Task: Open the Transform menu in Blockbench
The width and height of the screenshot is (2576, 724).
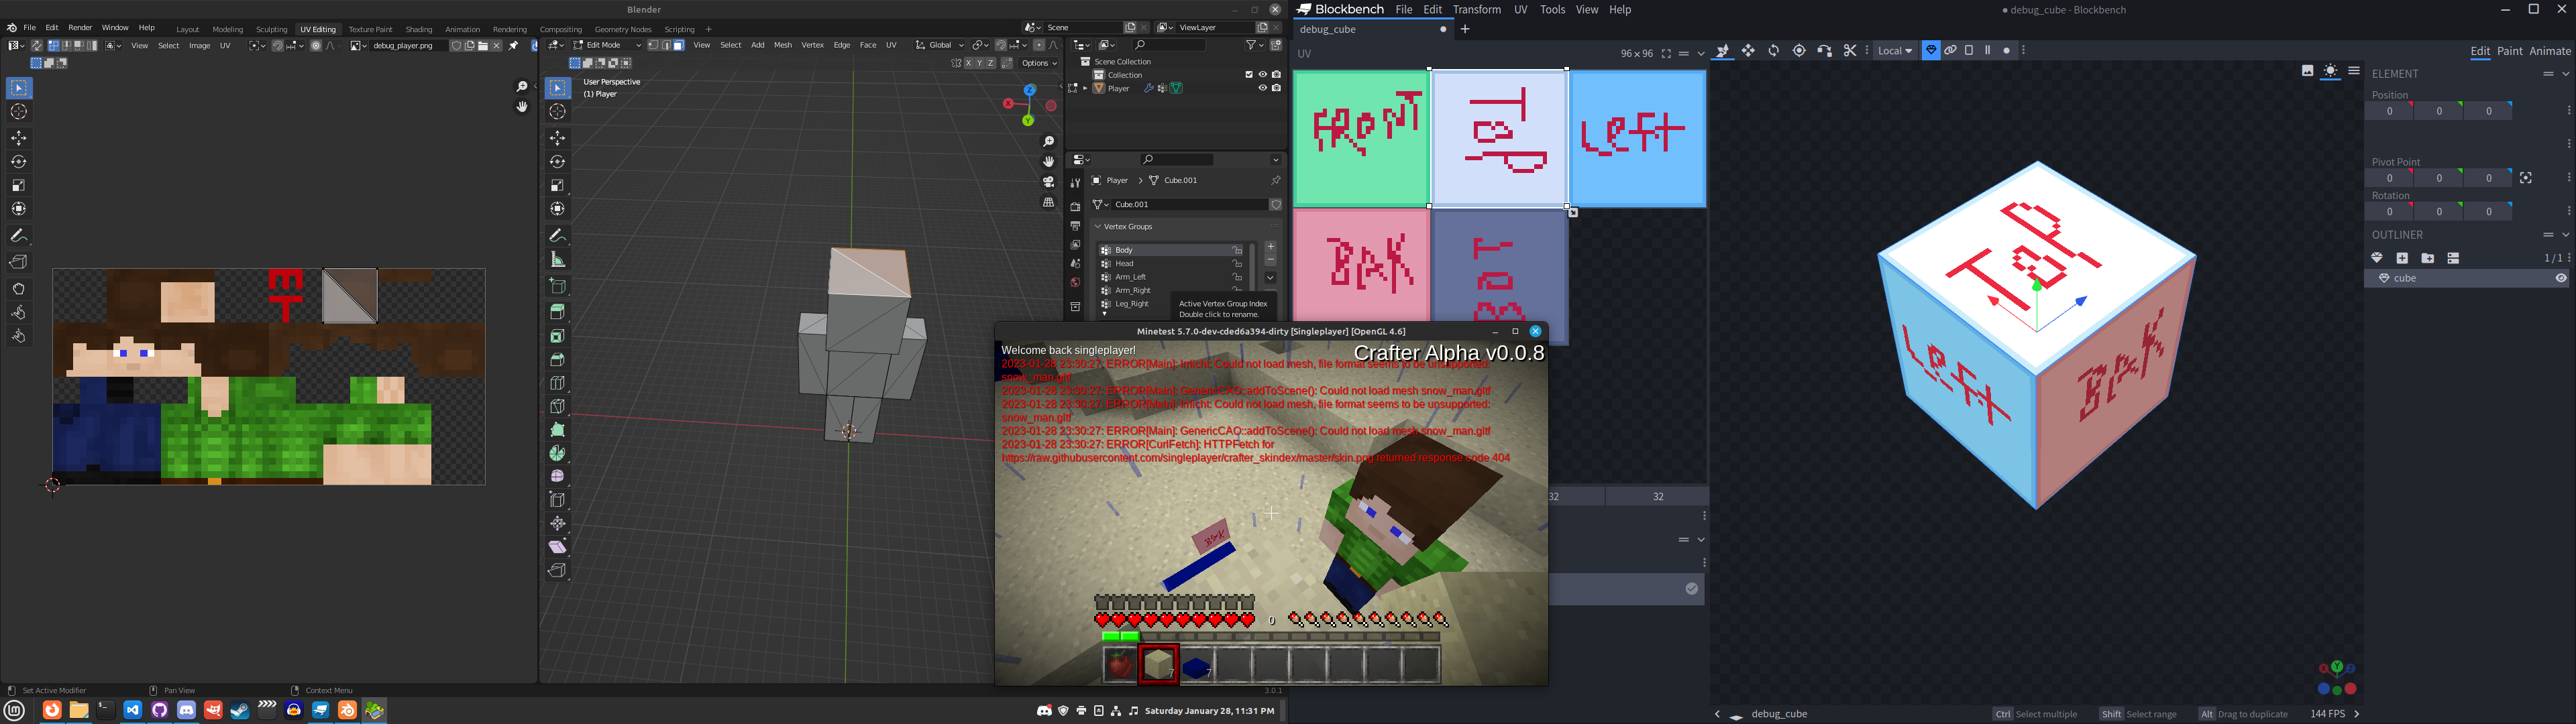Action: click(x=1476, y=10)
